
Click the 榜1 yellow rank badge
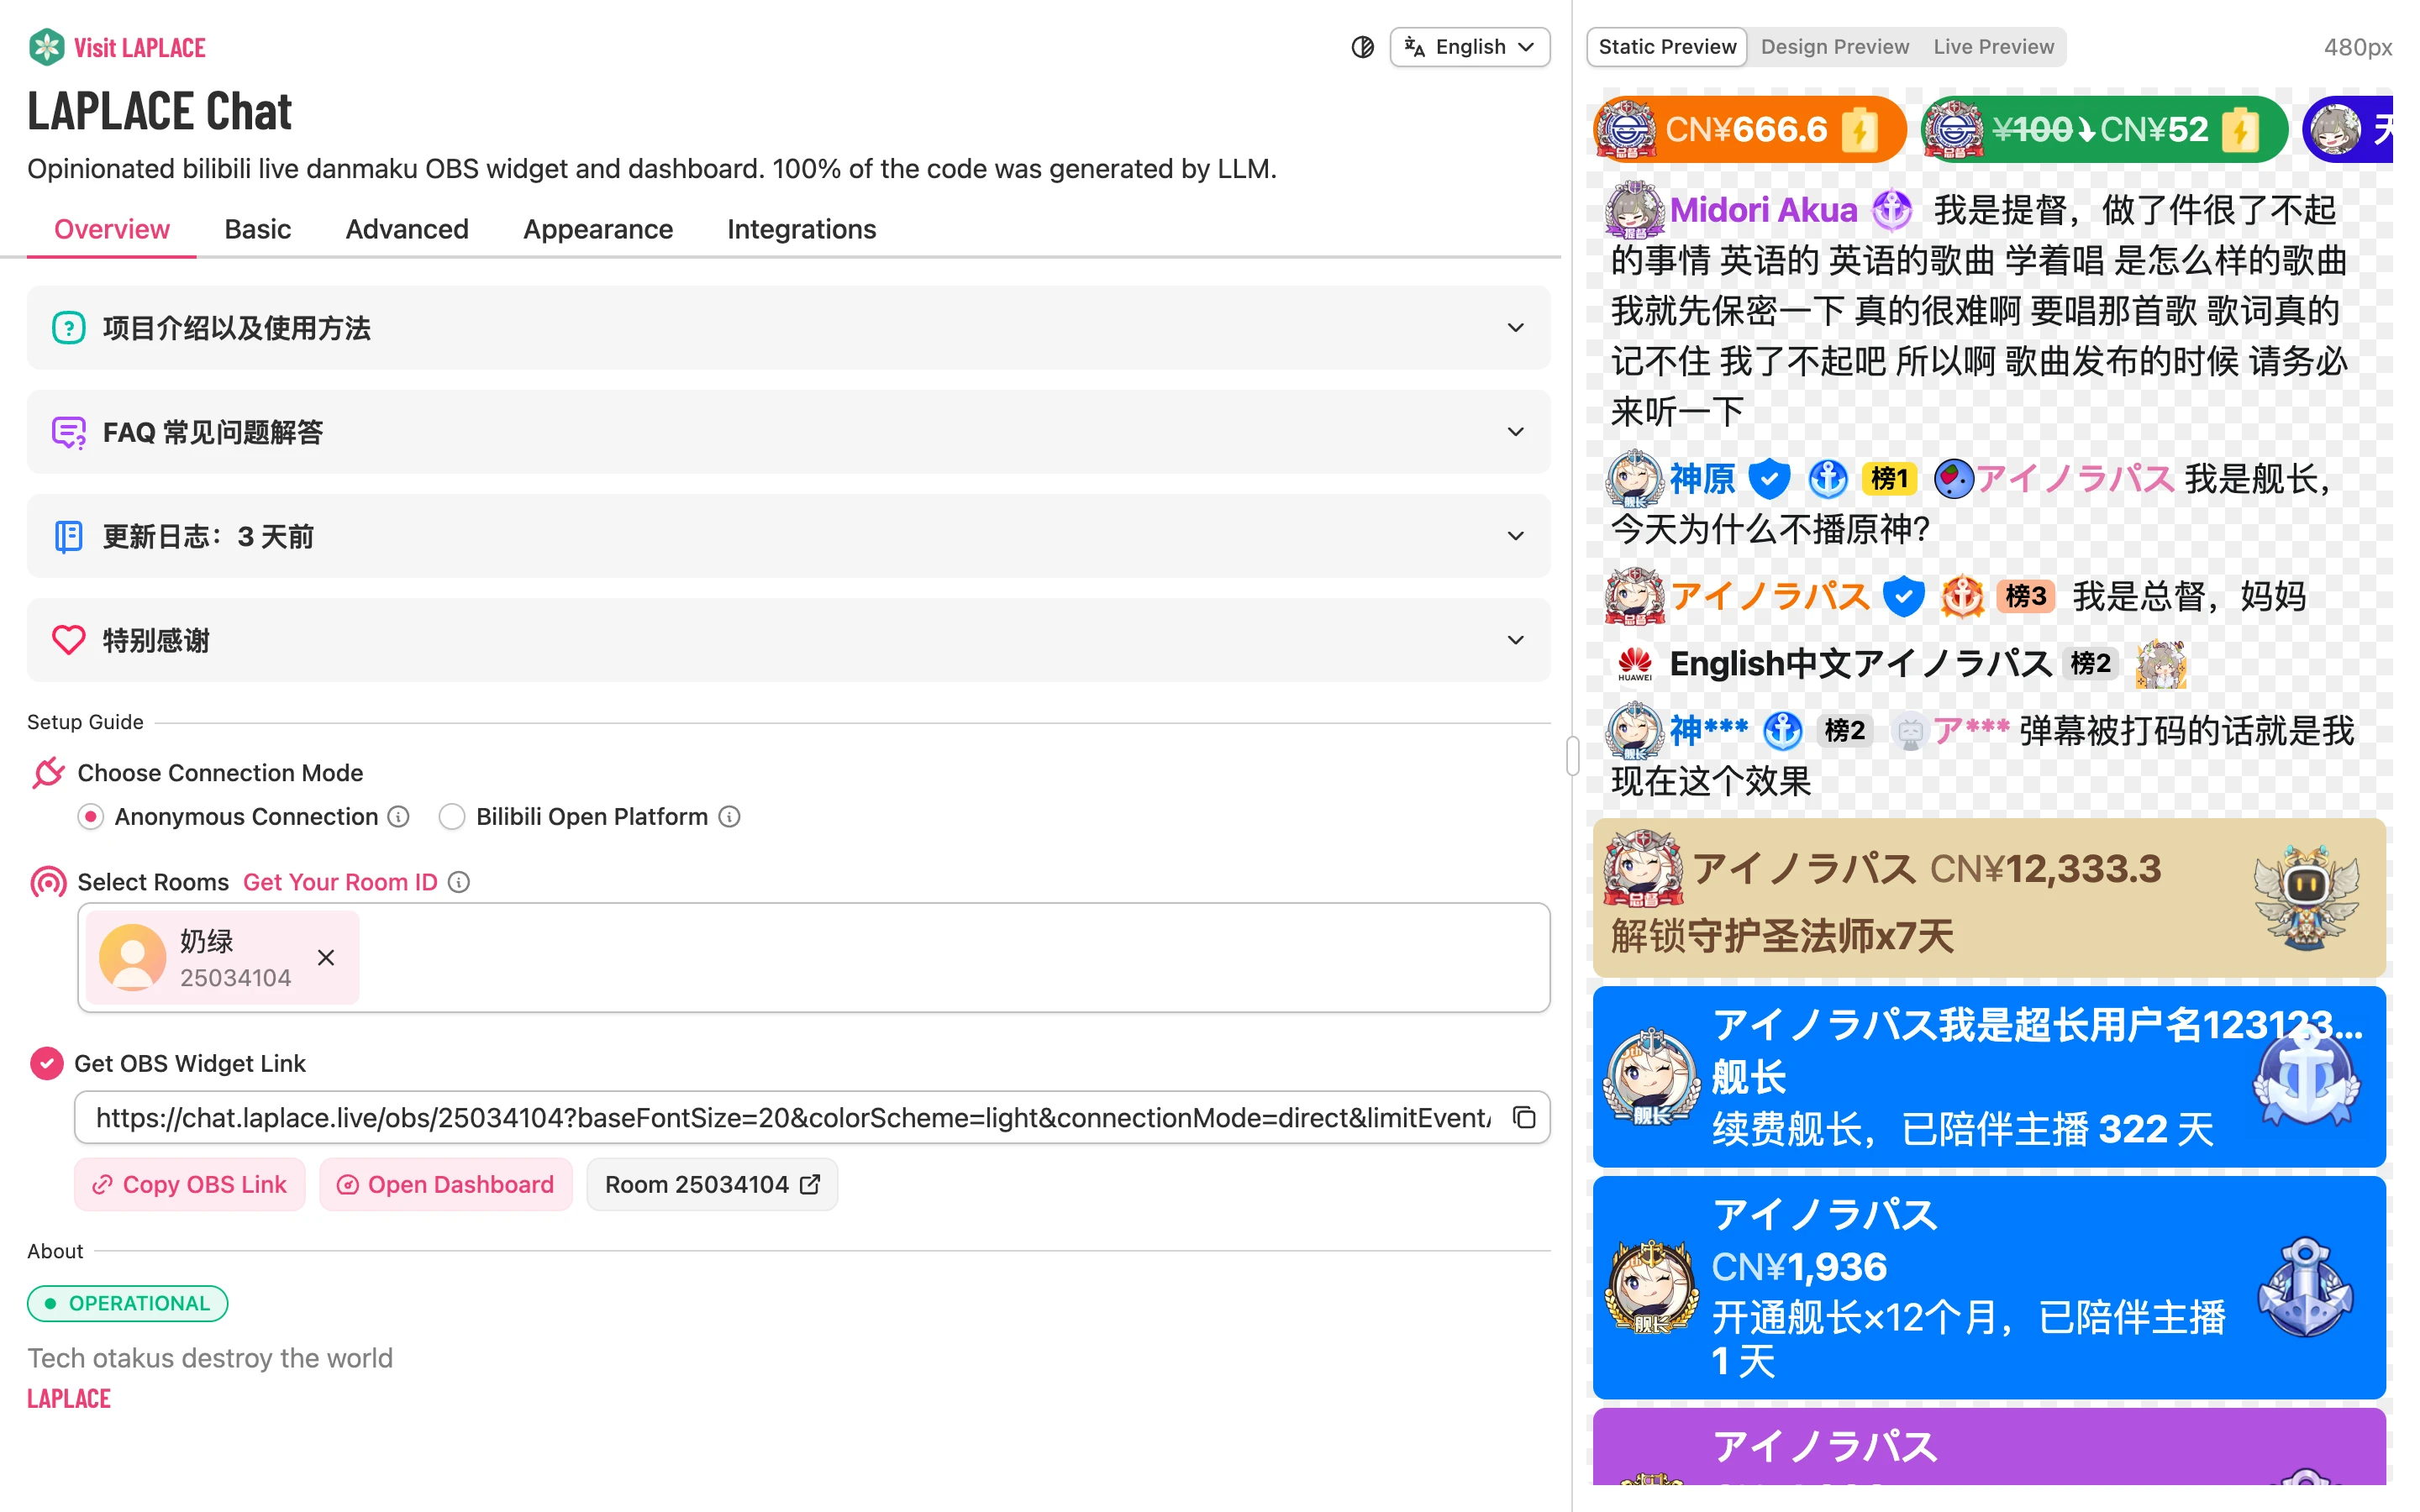(1889, 479)
